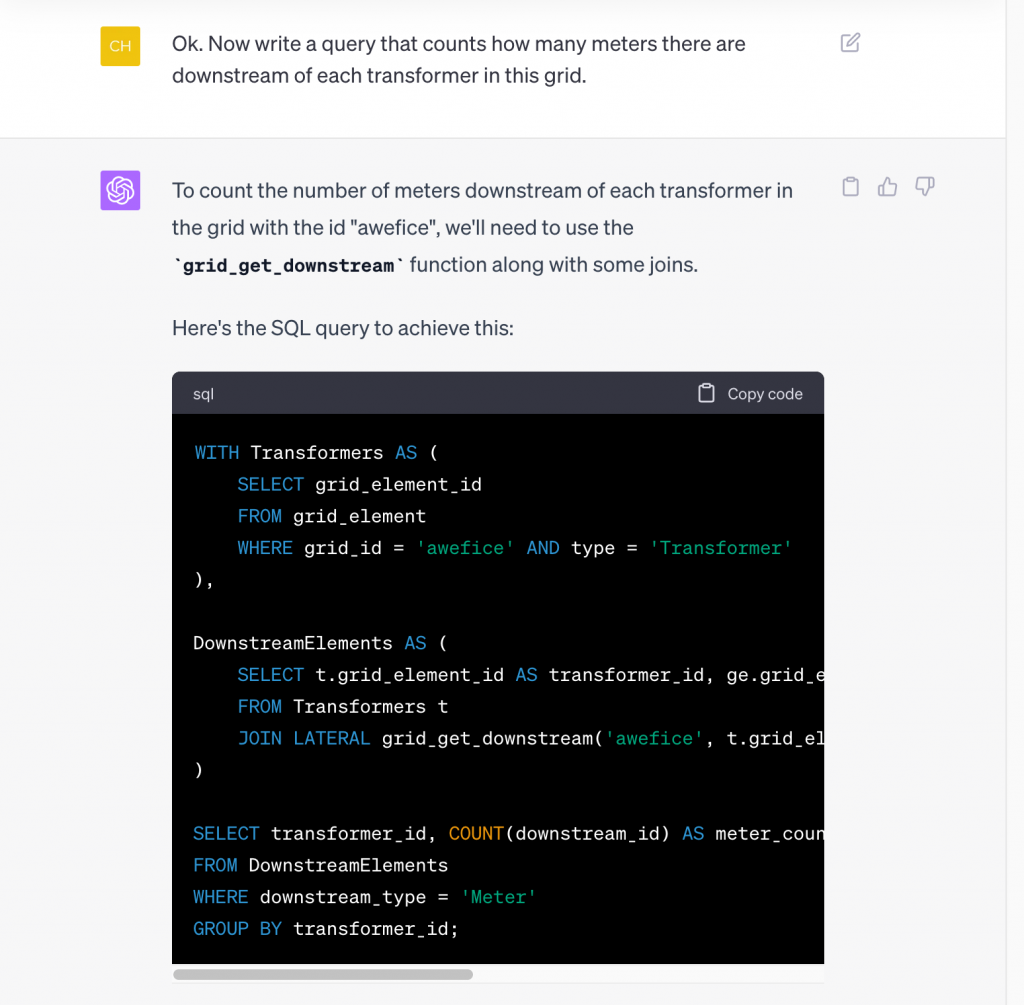Screen dimensions: 1024x1005
Task: Copy the response with the clipboard icon
Action: pyautogui.click(x=850, y=187)
